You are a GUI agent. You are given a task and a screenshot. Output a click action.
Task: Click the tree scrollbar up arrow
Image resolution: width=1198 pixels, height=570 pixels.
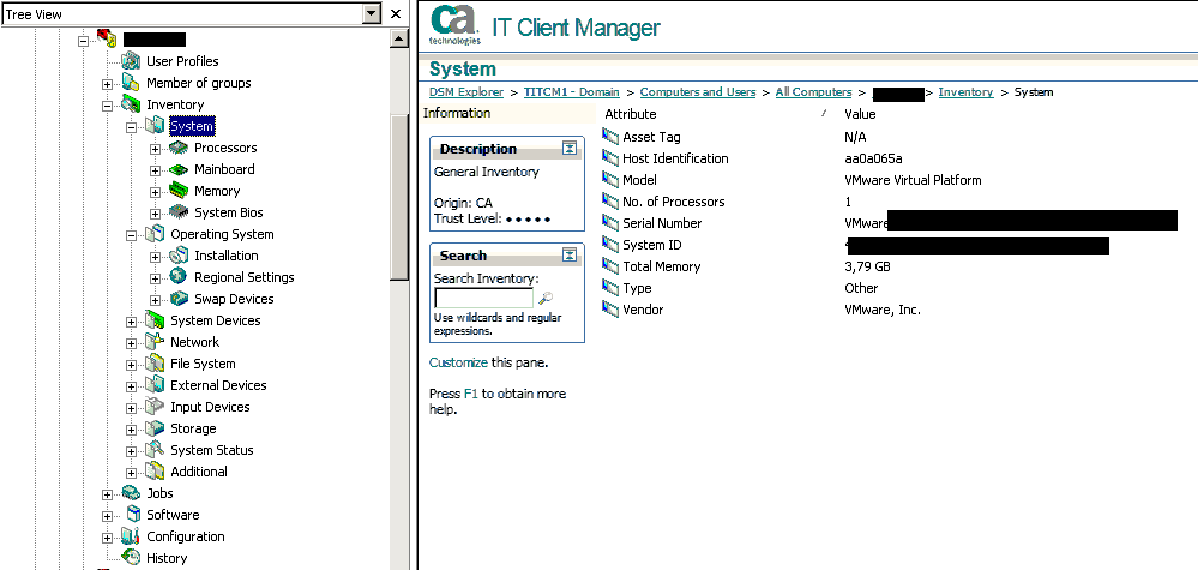pos(398,39)
